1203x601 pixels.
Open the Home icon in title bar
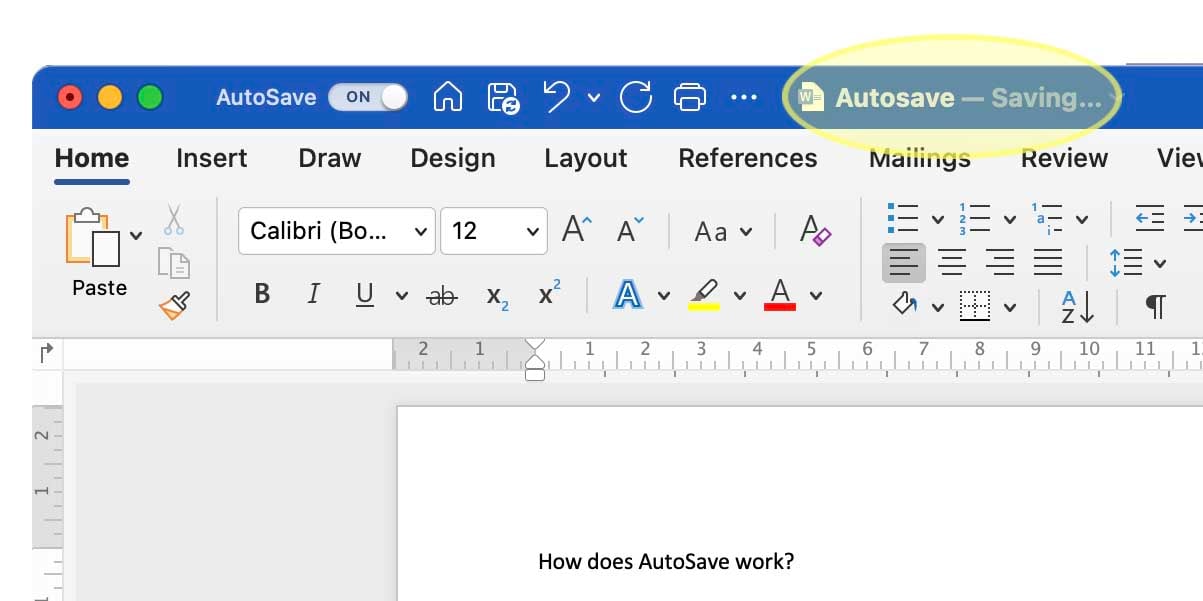(x=448, y=97)
